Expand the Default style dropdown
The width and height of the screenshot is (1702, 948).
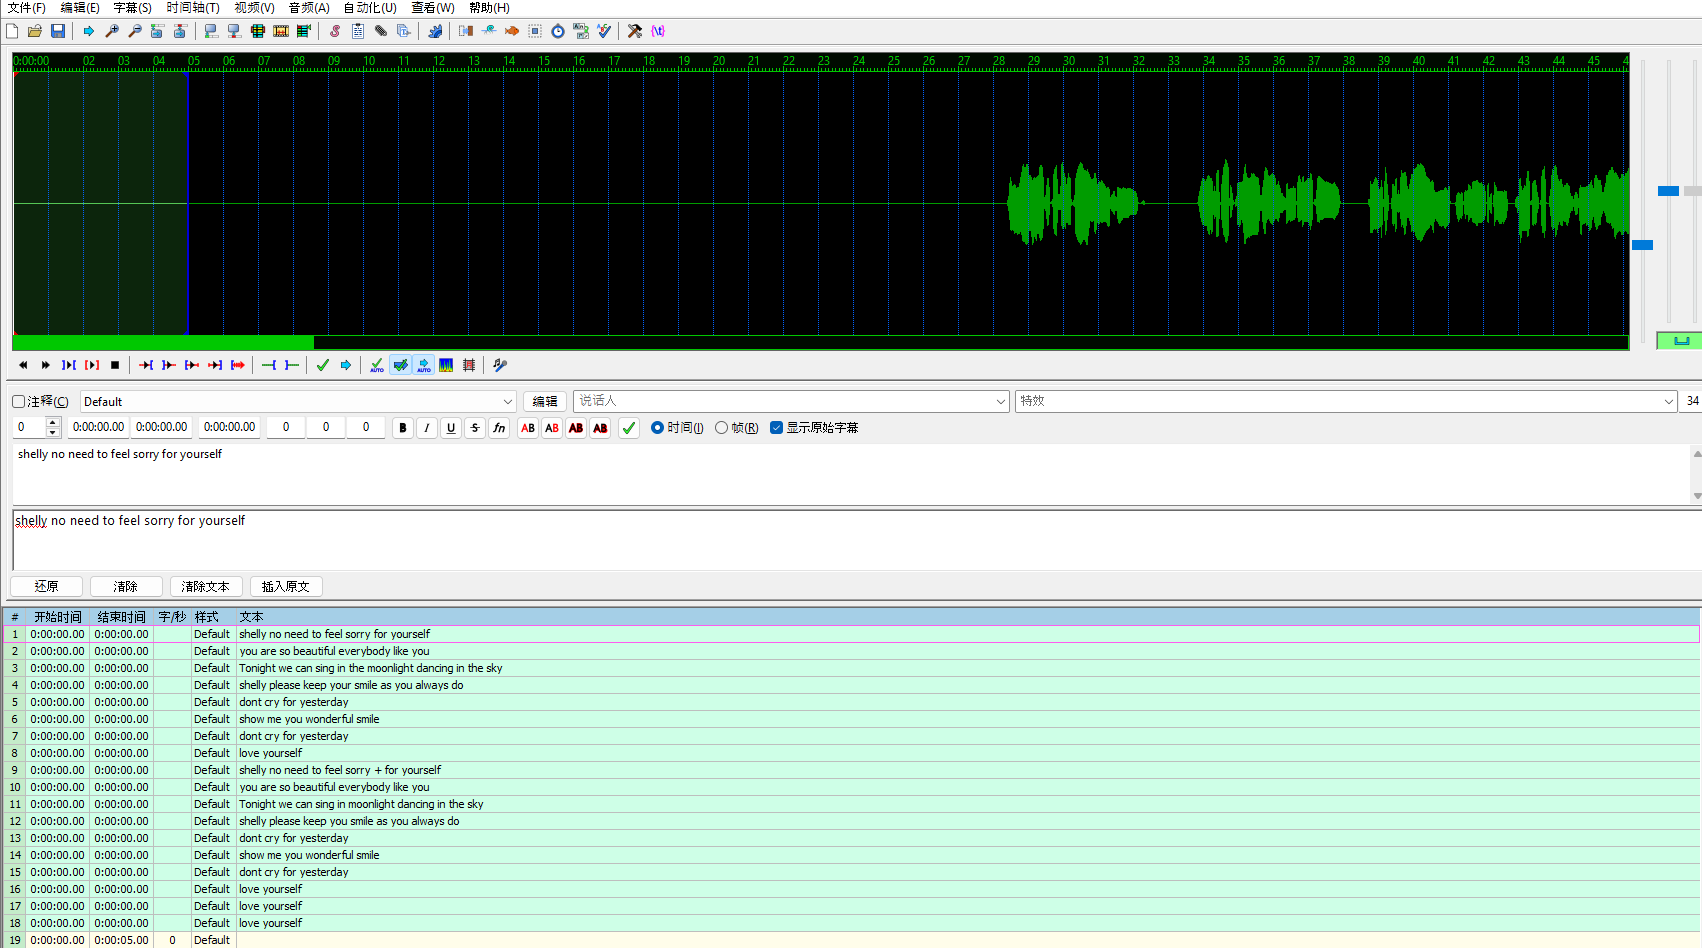[507, 402]
